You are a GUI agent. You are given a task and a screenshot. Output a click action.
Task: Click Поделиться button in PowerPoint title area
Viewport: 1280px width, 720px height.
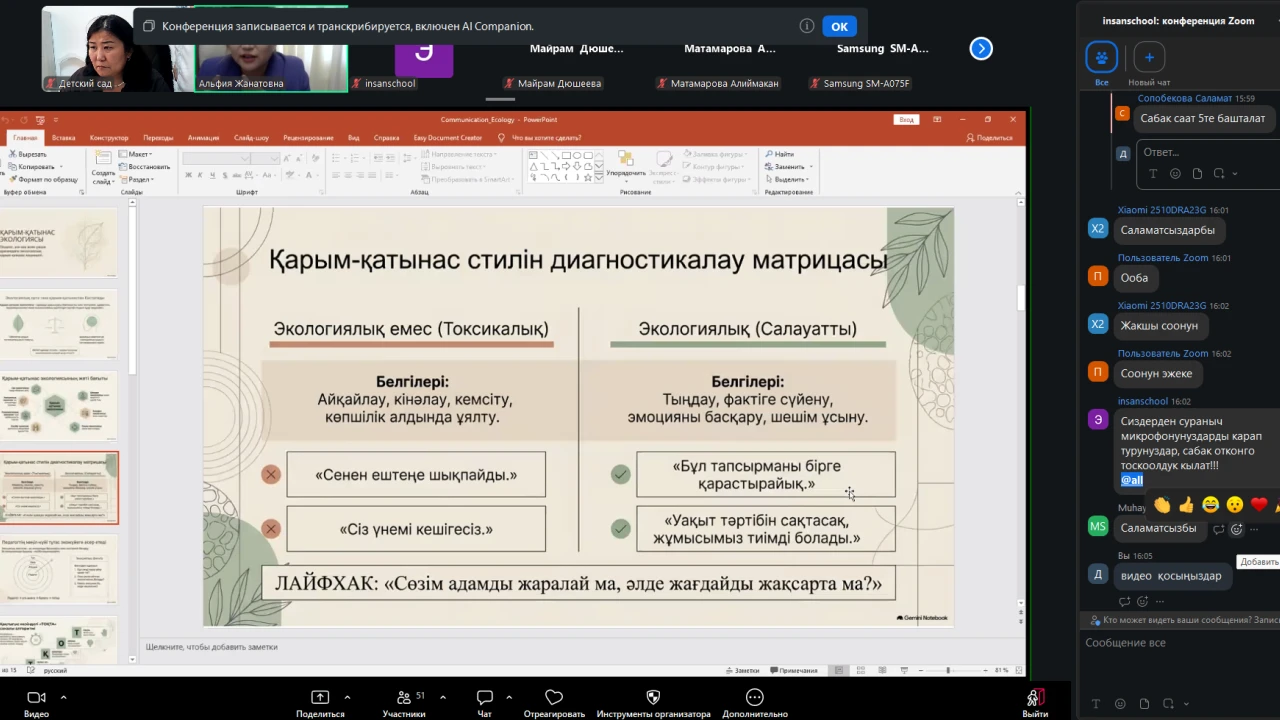[x=990, y=137]
